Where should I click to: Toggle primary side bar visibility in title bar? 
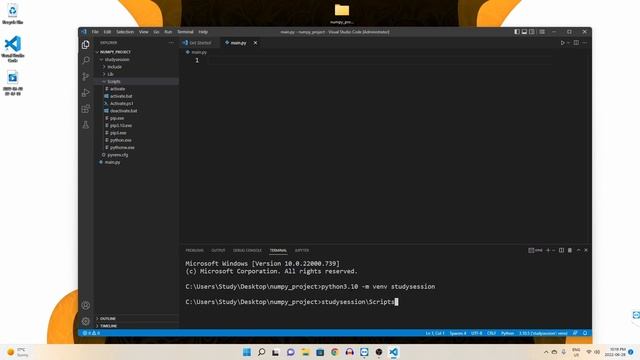click(x=517, y=32)
